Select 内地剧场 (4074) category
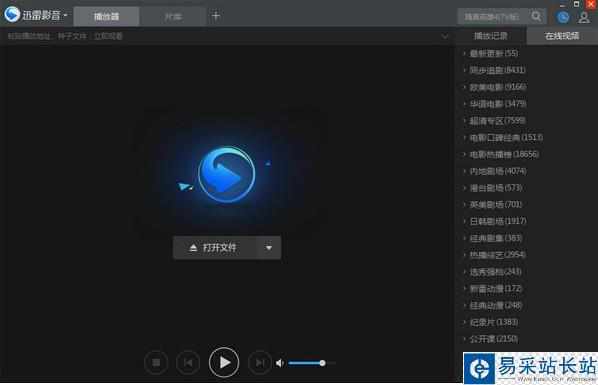This screenshot has height=385, width=598. [x=498, y=171]
